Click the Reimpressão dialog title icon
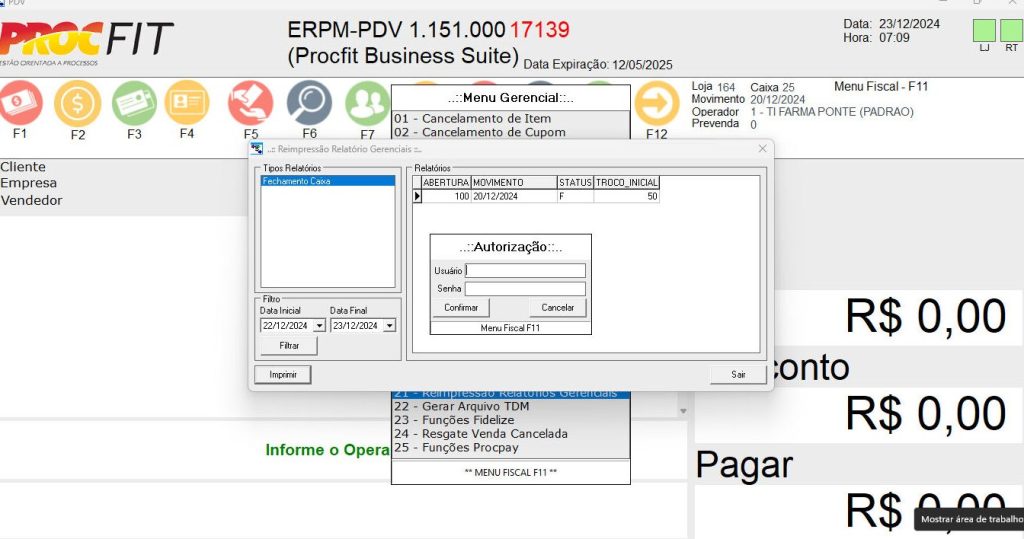This screenshot has width=1024, height=539. coord(257,149)
